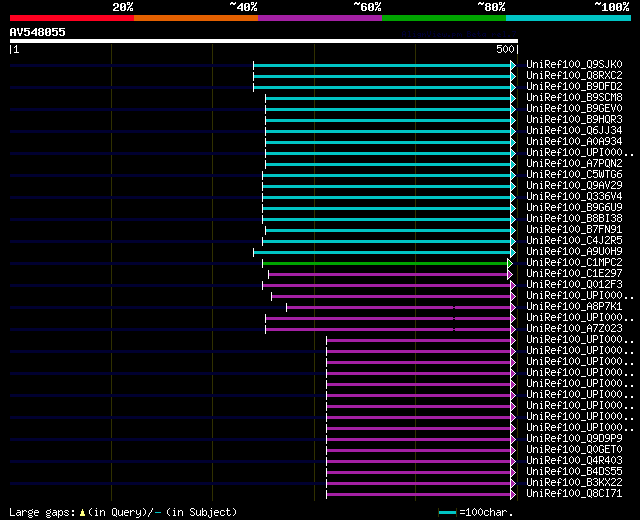
Task: Select the UniRef100_A7PQN2 label
Action: pyautogui.click(x=574, y=164)
